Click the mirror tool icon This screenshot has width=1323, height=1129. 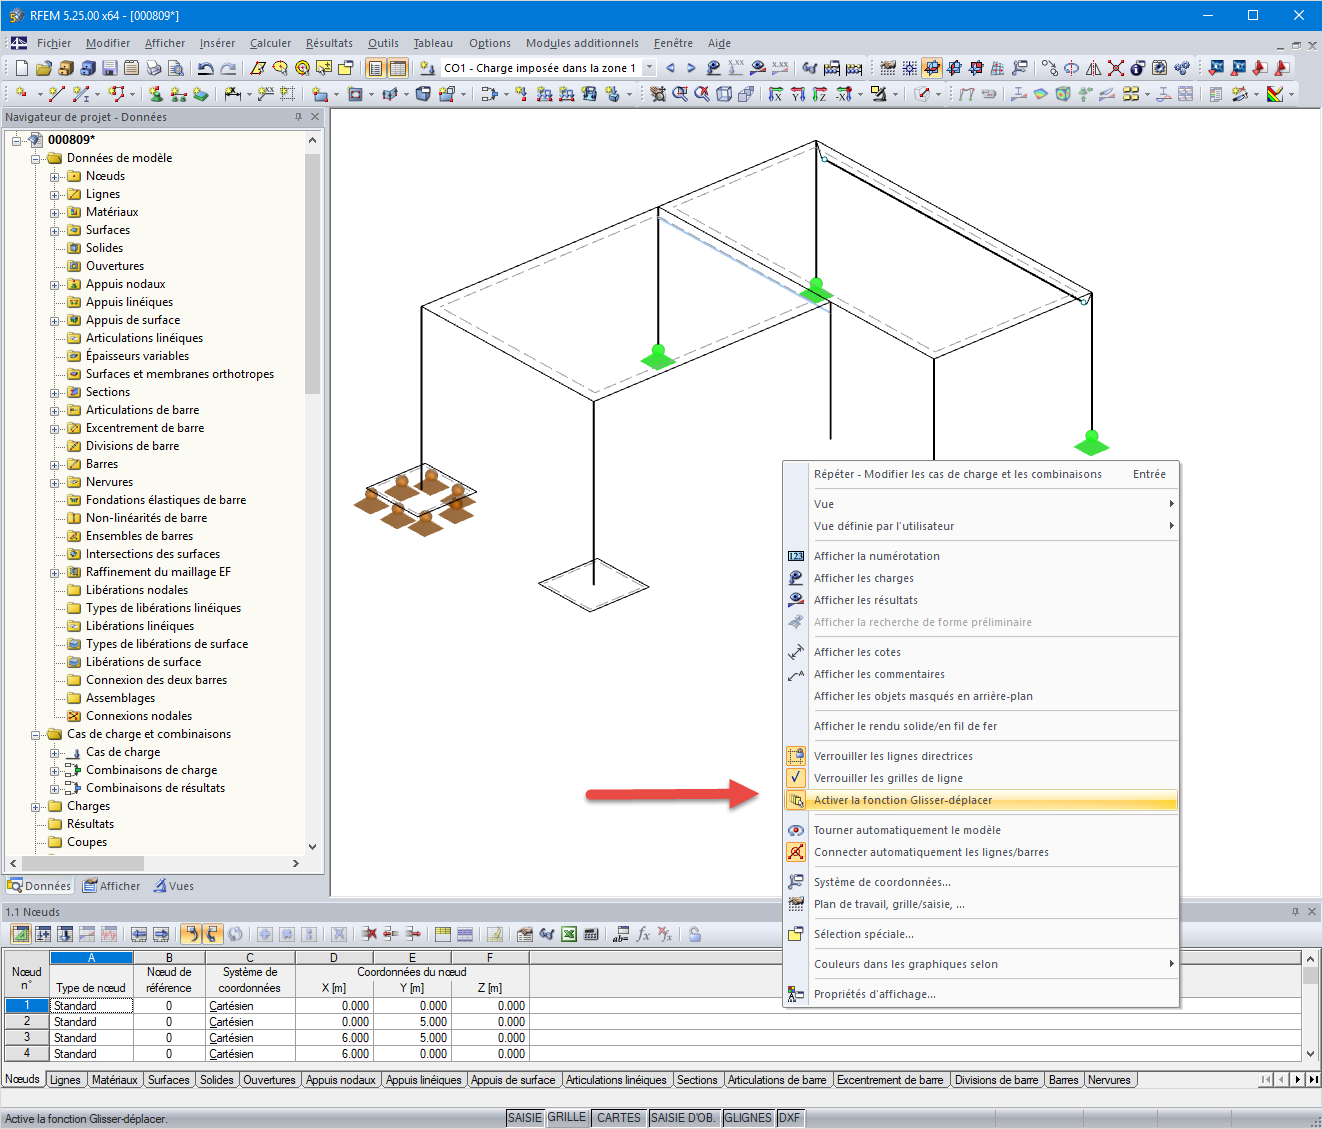point(1093,68)
